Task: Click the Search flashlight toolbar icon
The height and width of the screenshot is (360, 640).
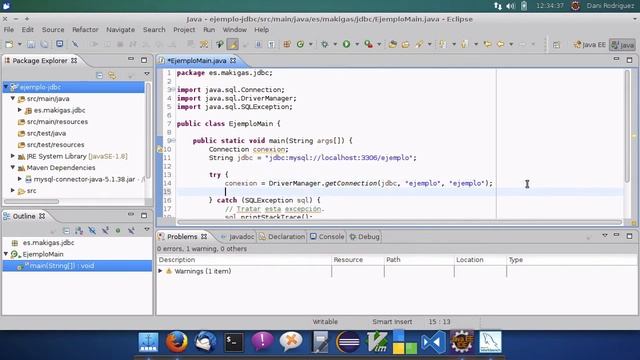Action: [x=419, y=44]
